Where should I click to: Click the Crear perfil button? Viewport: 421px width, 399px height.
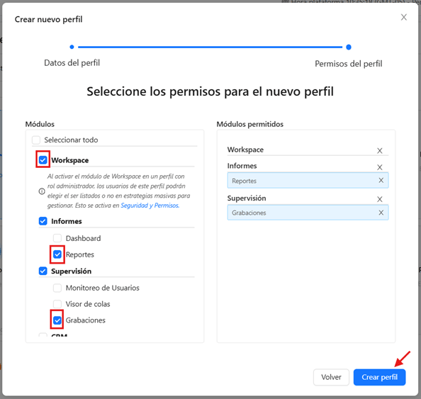tap(379, 377)
